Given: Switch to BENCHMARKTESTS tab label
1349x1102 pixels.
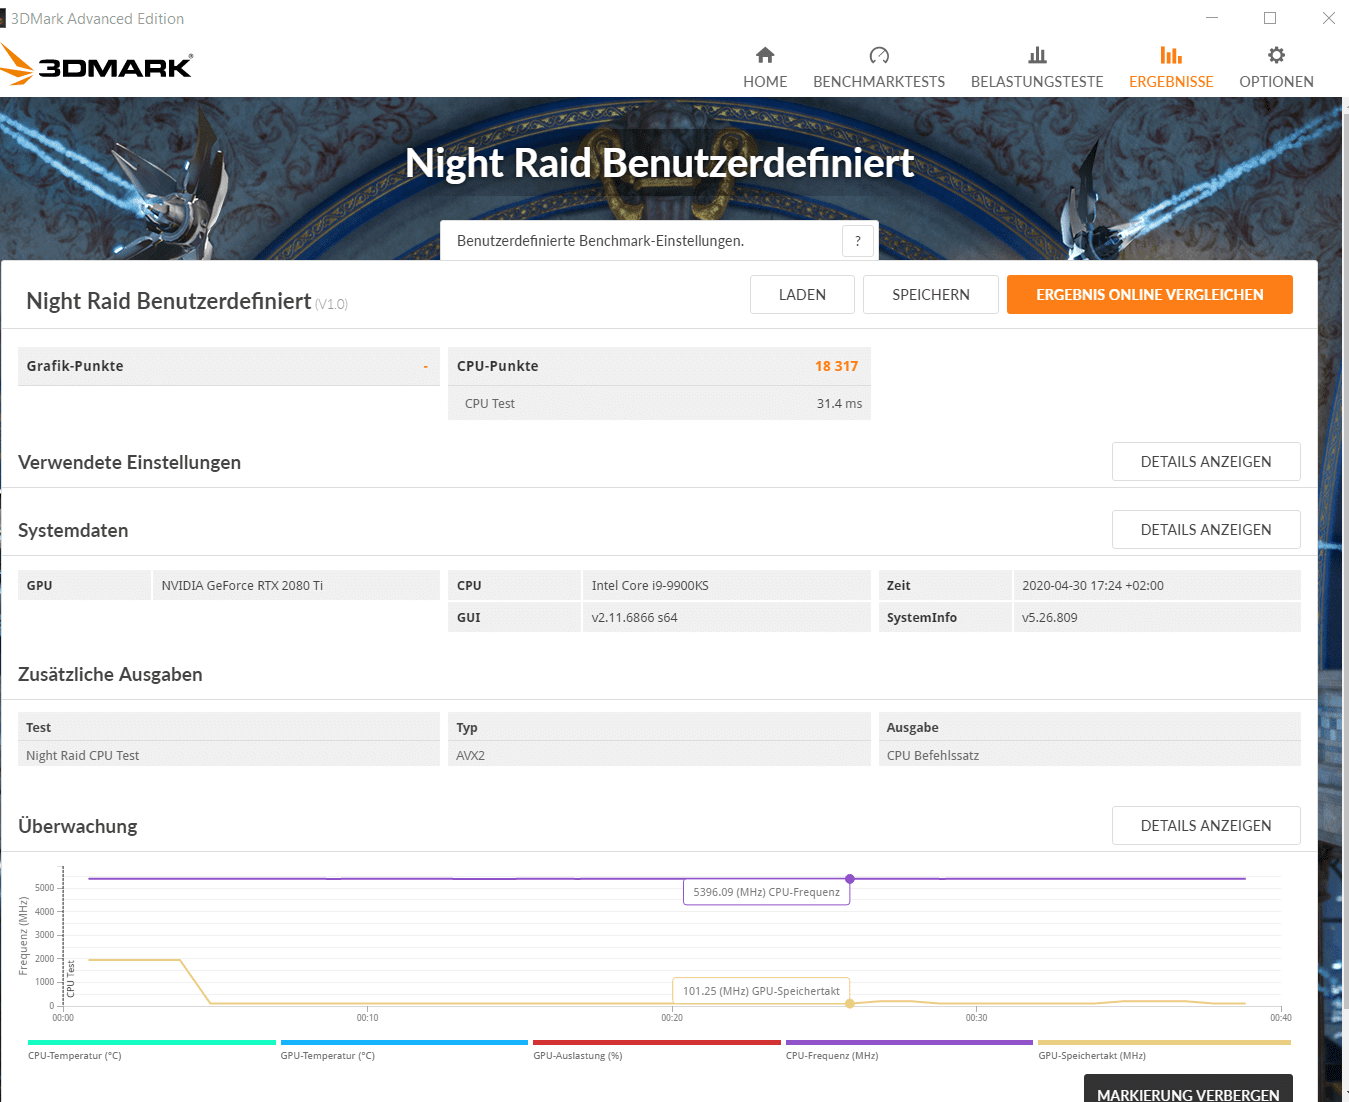Looking at the screenshot, I should pos(879,82).
